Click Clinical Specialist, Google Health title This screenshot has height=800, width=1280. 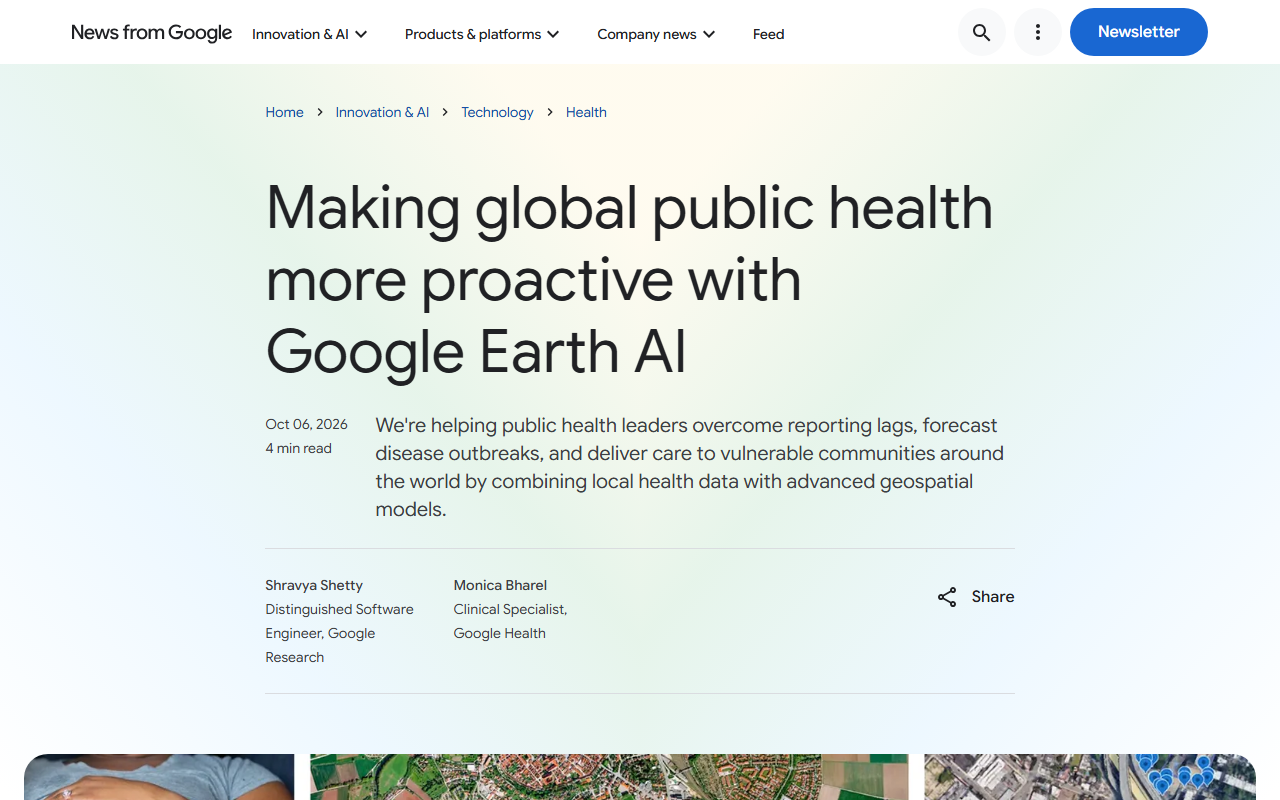(x=510, y=621)
